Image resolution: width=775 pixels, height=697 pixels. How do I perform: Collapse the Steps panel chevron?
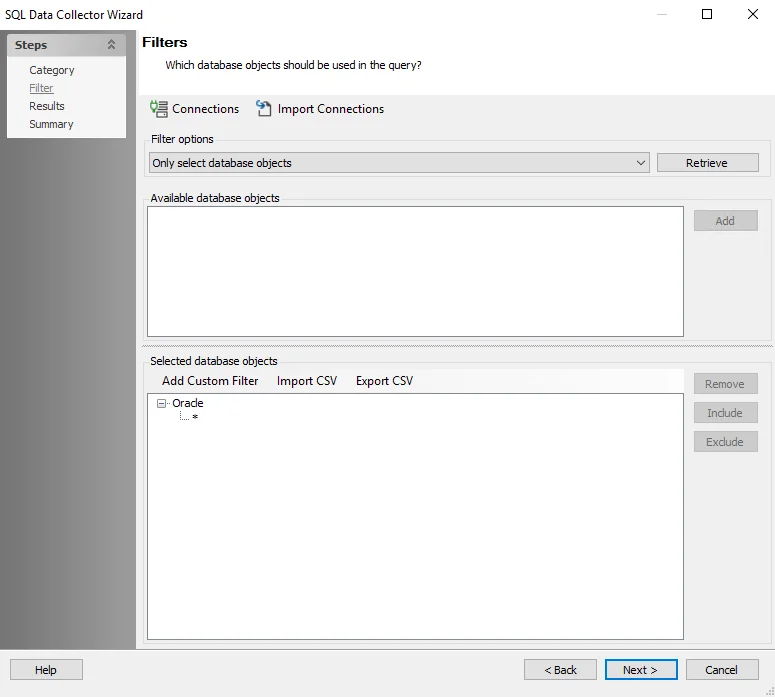pyautogui.click(x=111, y=44)
